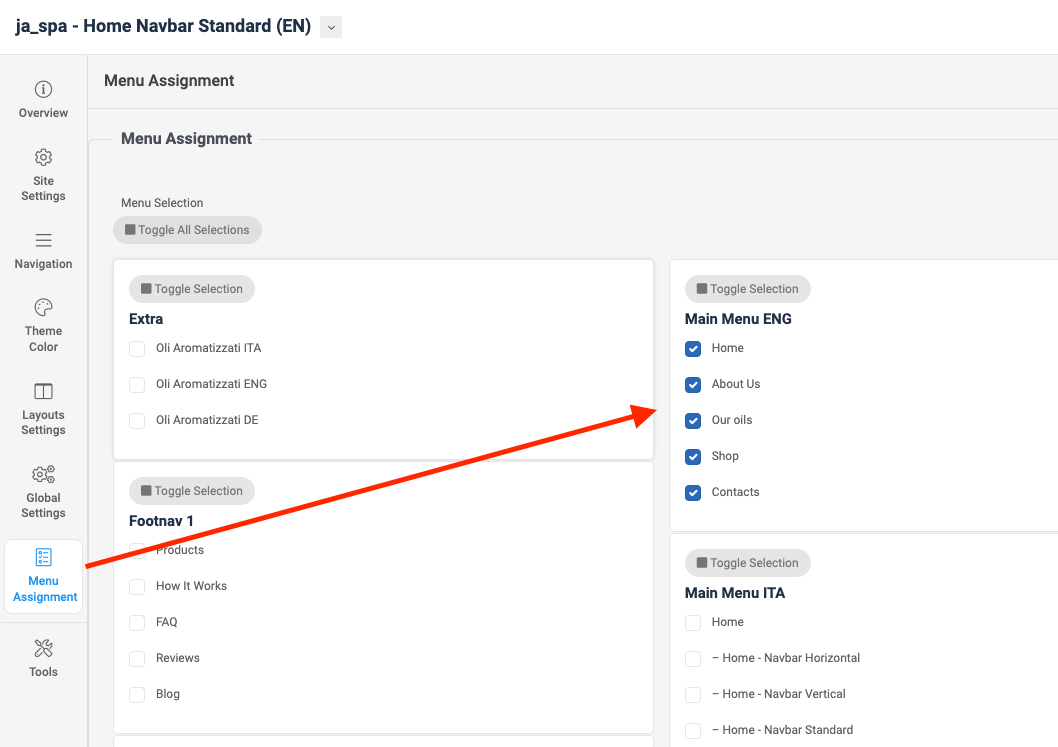Open Navigation hamburger icon
The width and height of the screenshot is (1058, 747).
pyautogui.click(x=43, y=241)
